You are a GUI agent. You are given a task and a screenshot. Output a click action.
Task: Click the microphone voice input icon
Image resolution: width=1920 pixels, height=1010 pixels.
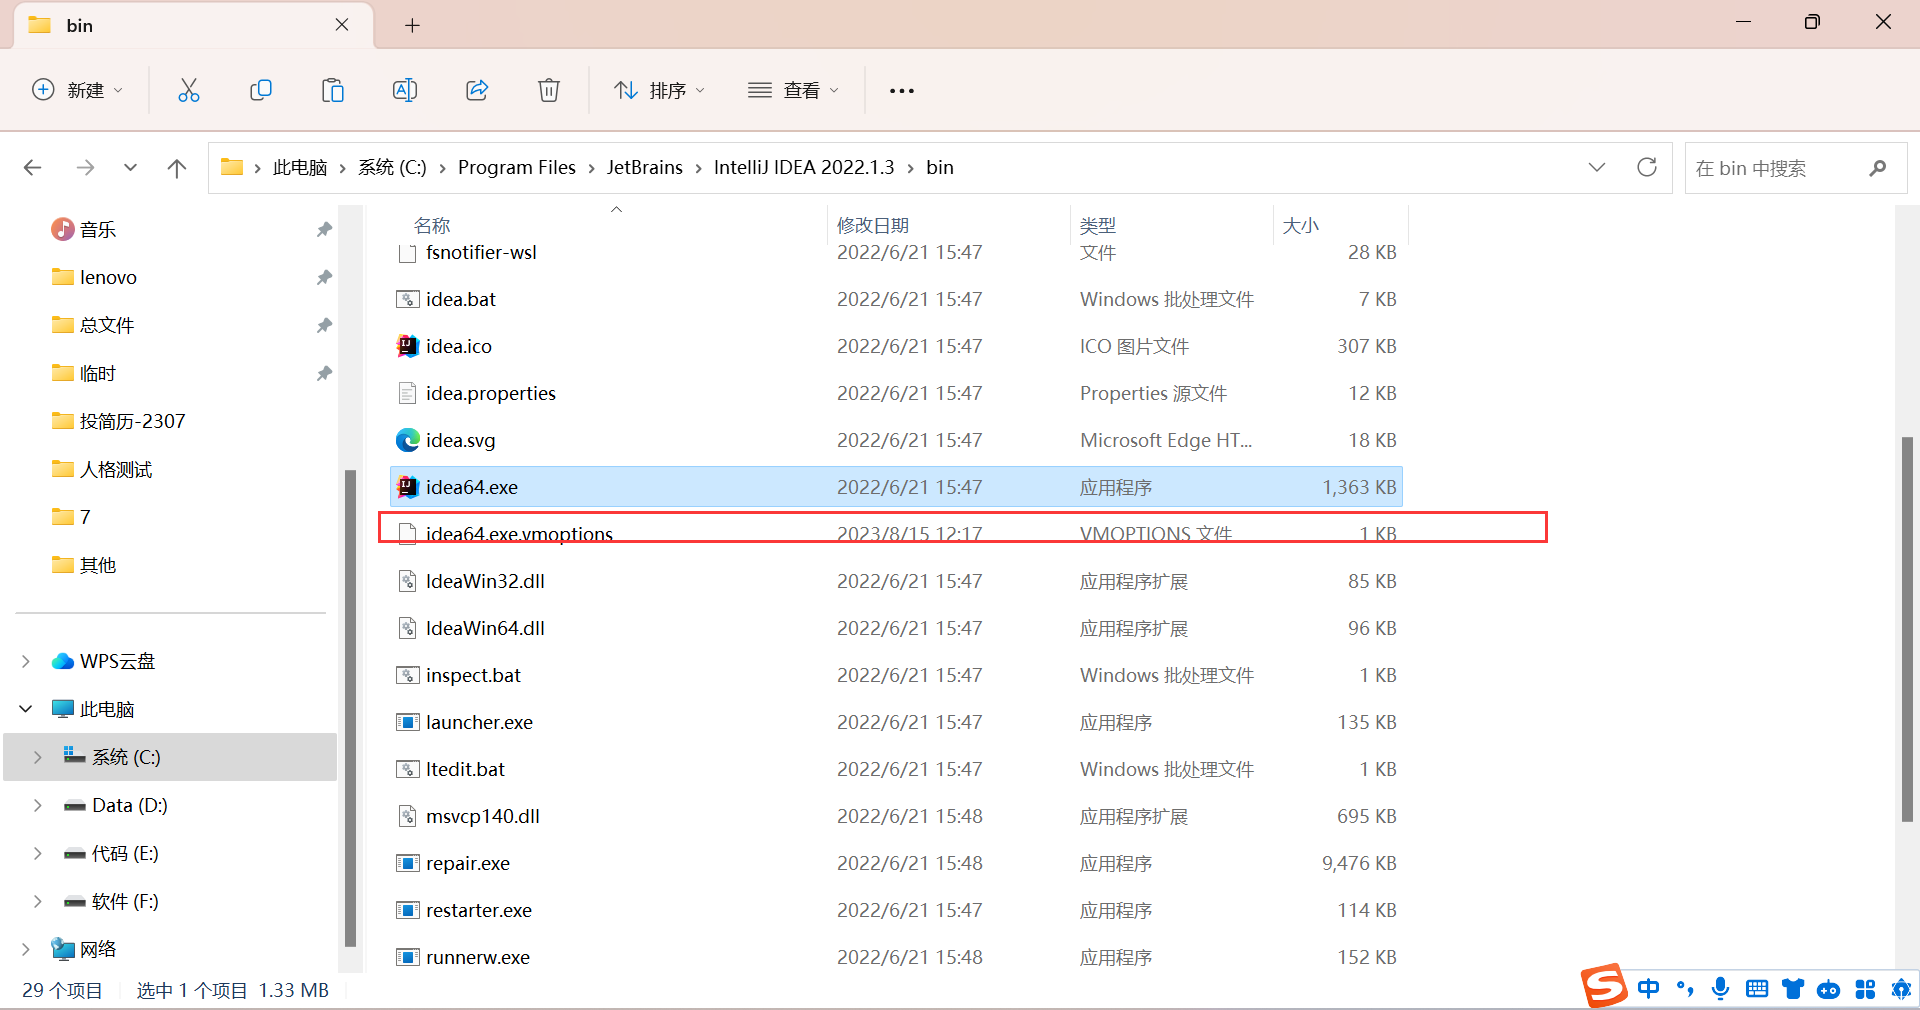pos(1721,989)
